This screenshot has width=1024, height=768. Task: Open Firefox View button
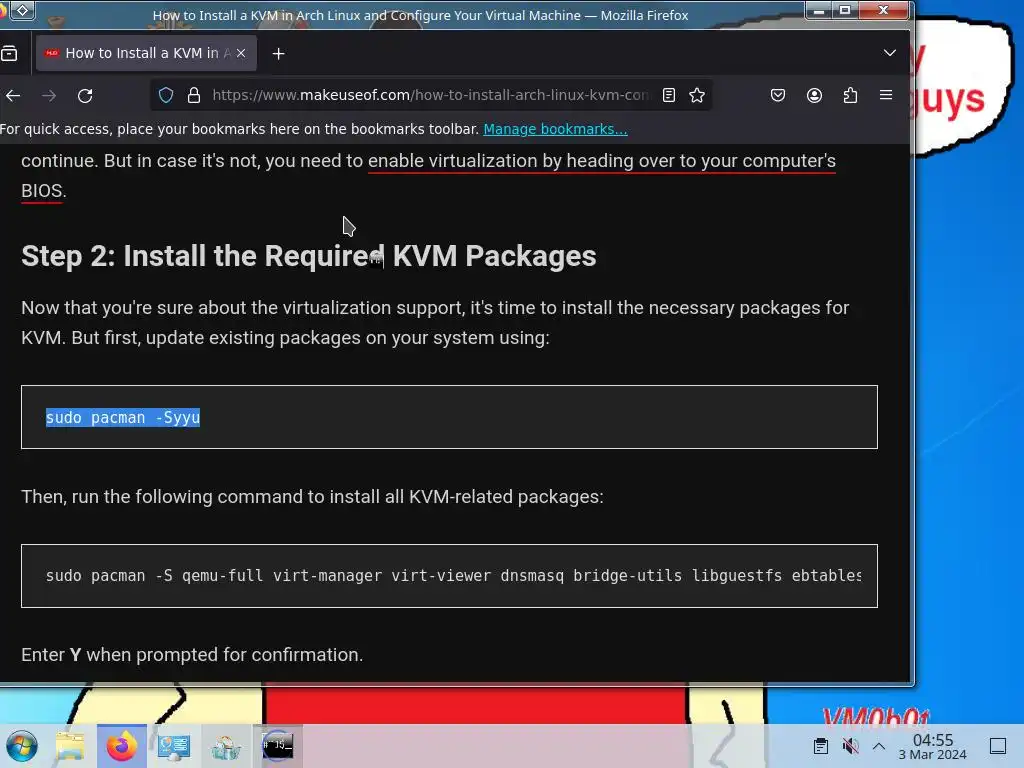click(x=9, y=54)
